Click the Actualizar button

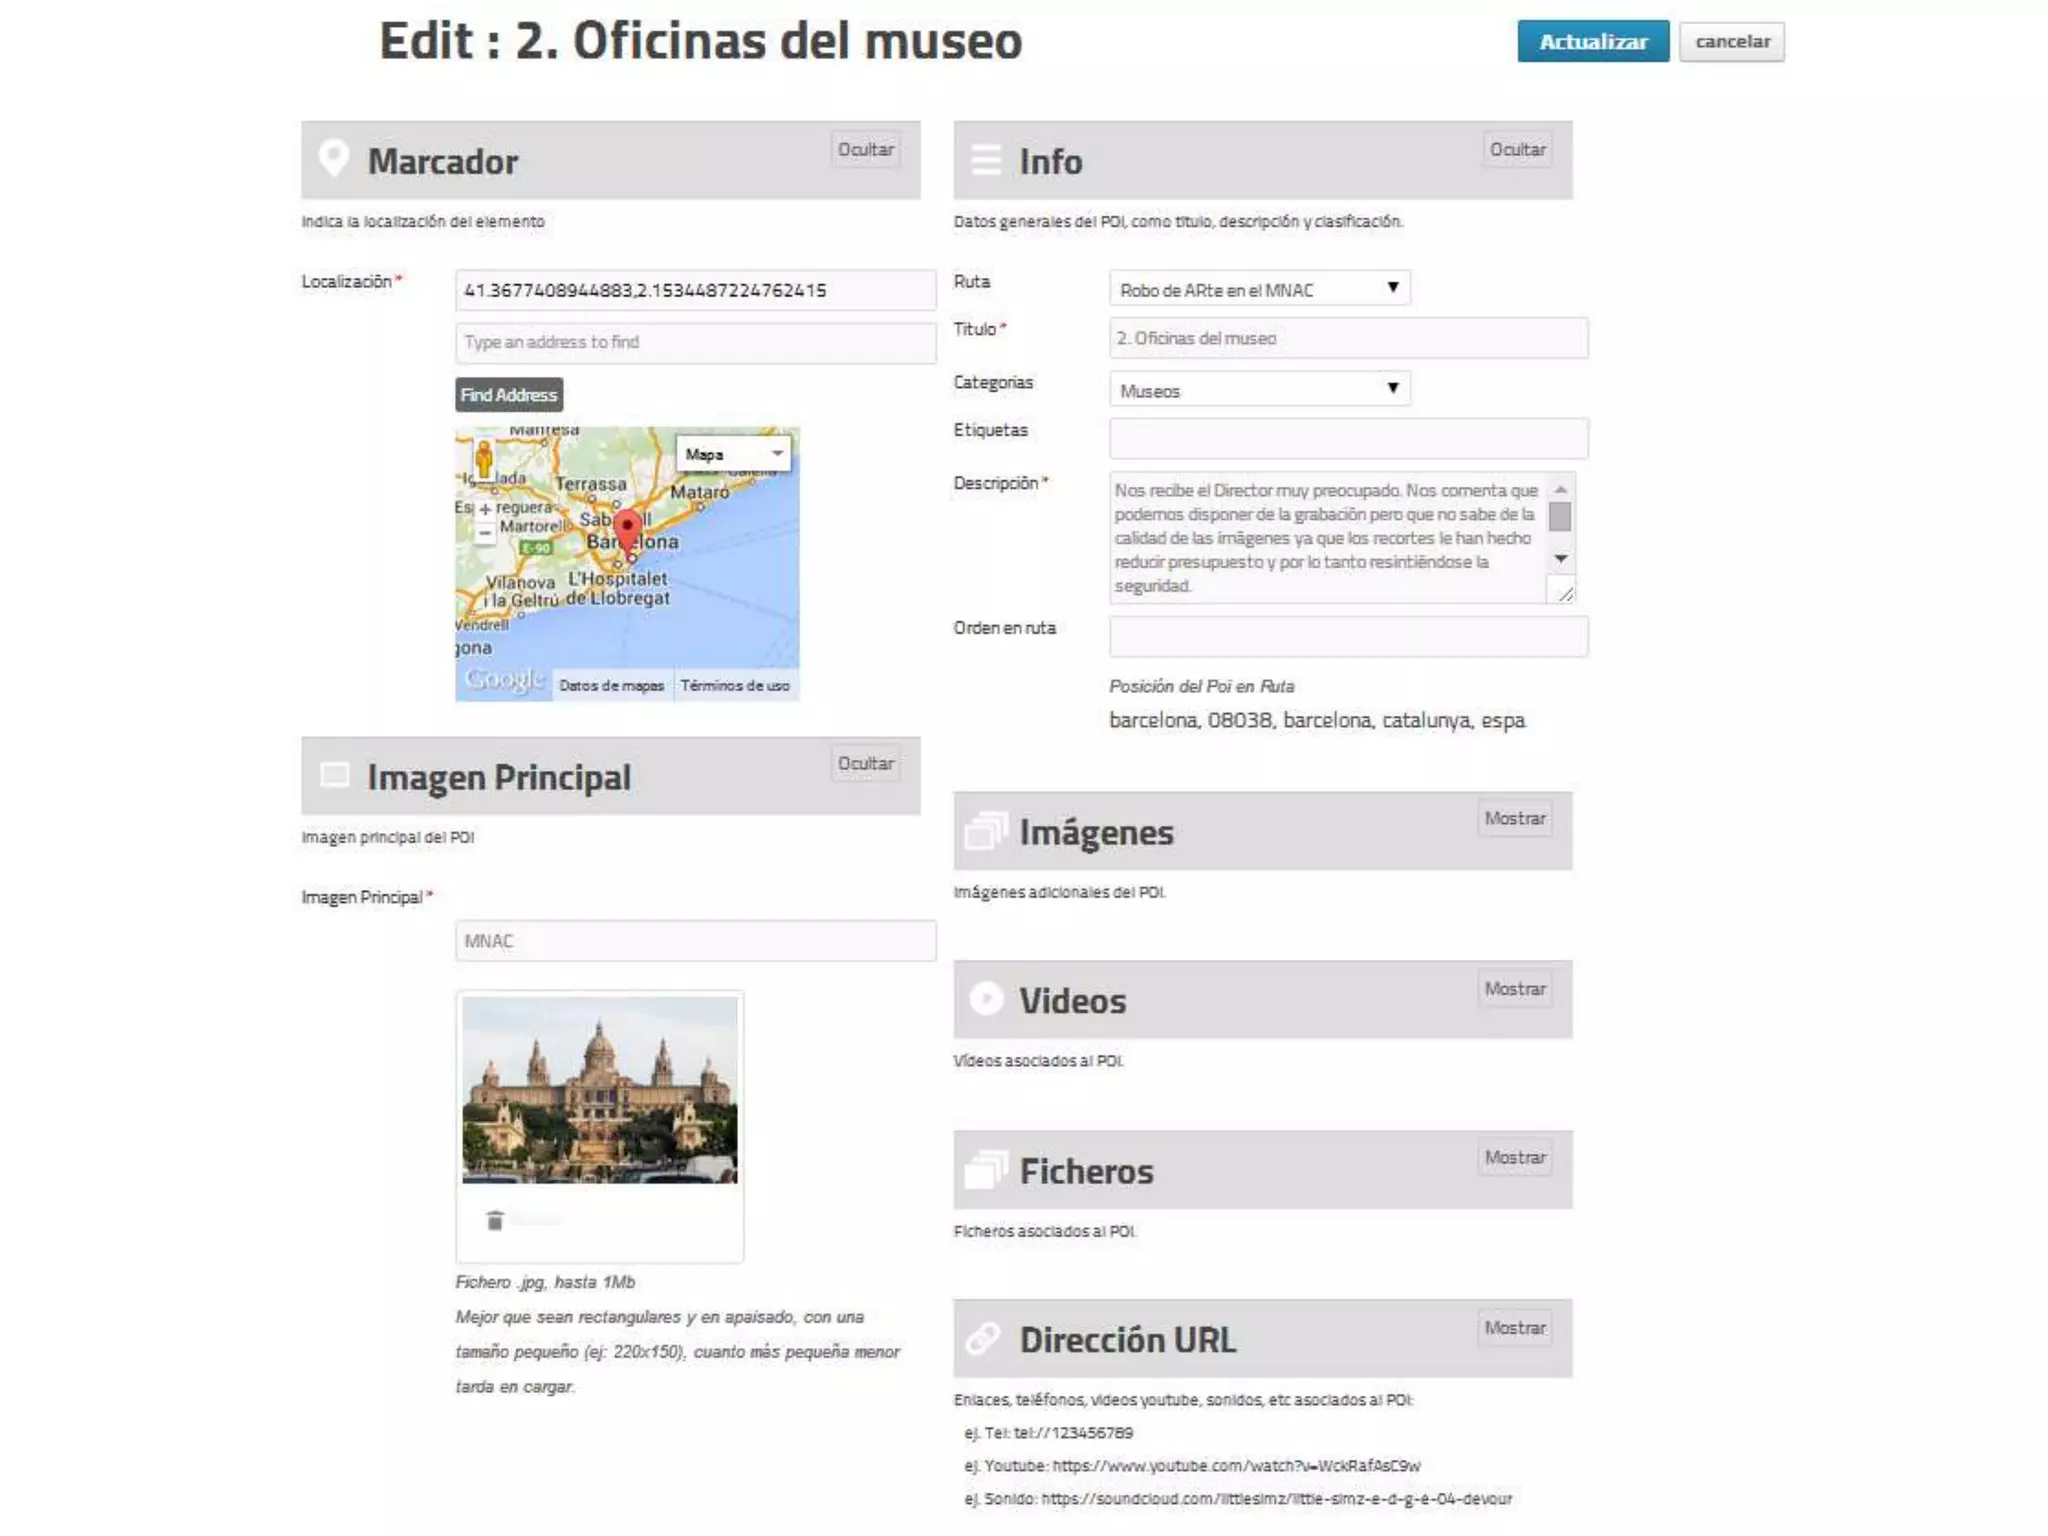tap(1592, 42)
